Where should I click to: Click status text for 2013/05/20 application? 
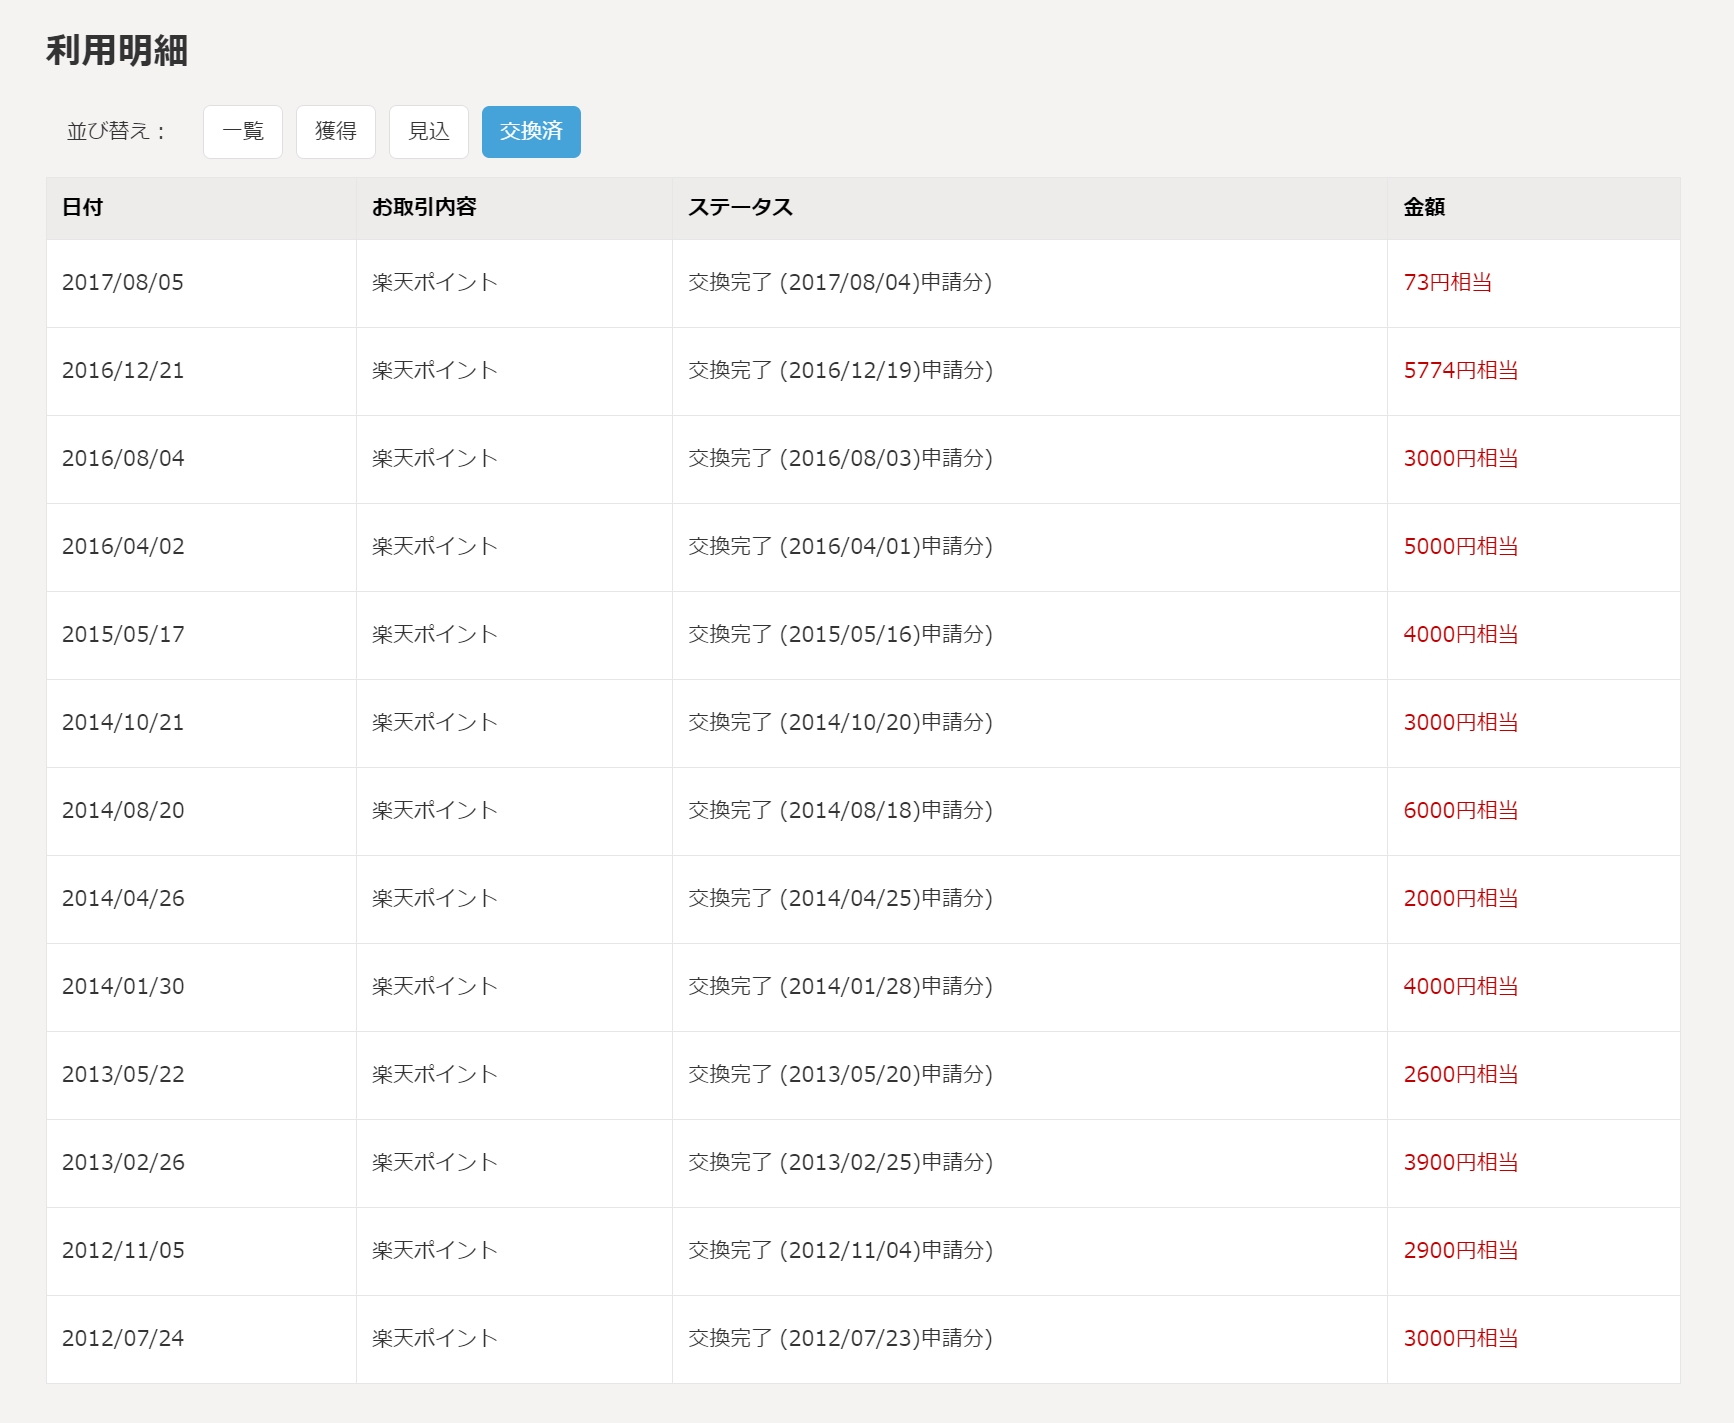tap(840, 1075)
